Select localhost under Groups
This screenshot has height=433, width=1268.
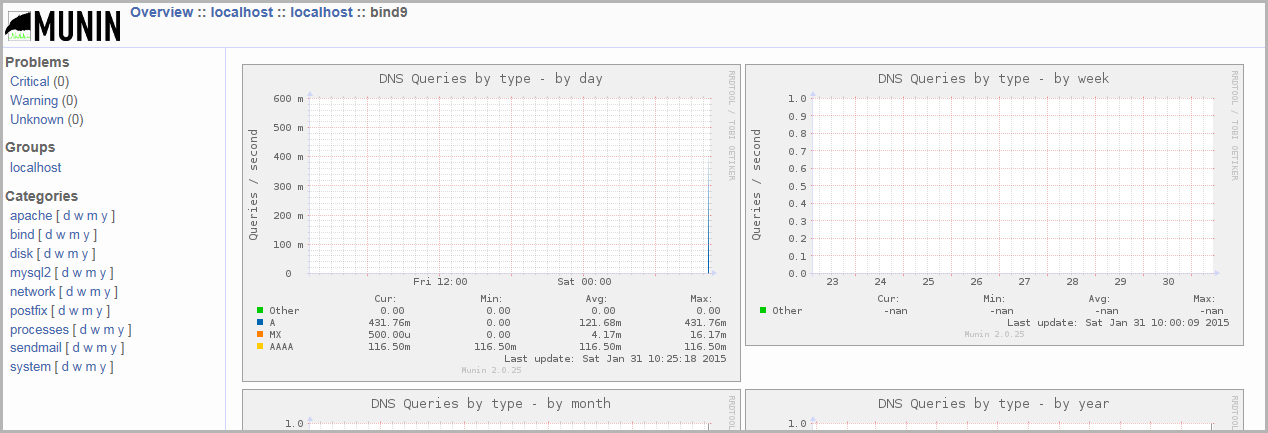coord(35,168)
